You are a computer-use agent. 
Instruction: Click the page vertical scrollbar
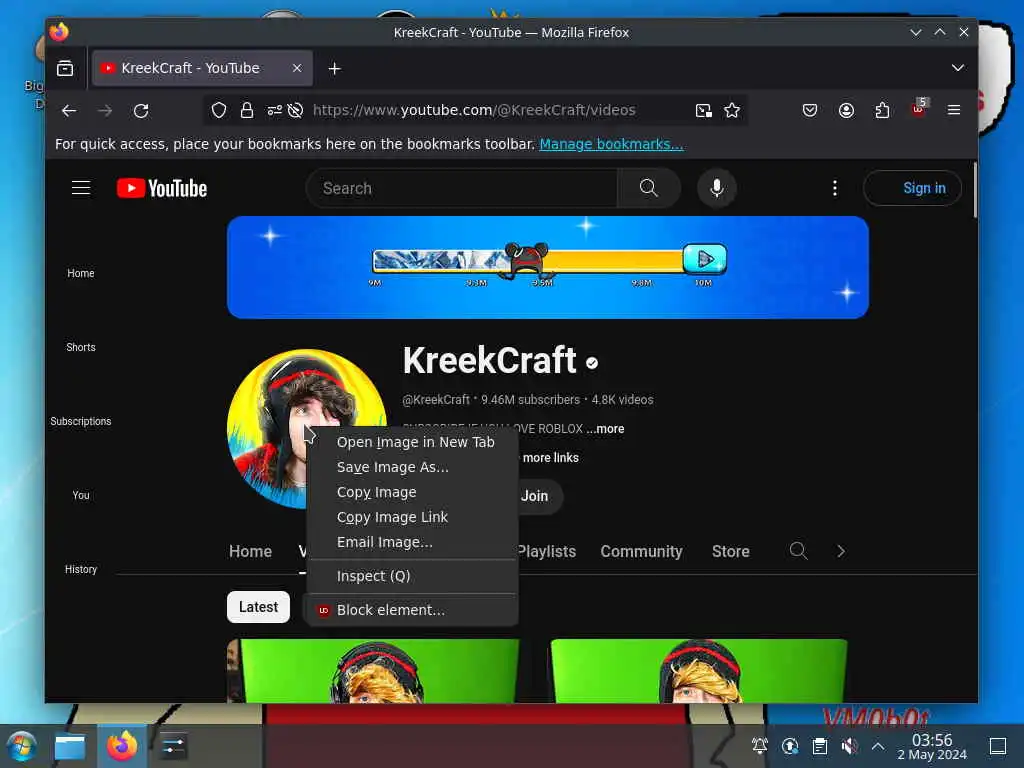click(x=974, y=191)
